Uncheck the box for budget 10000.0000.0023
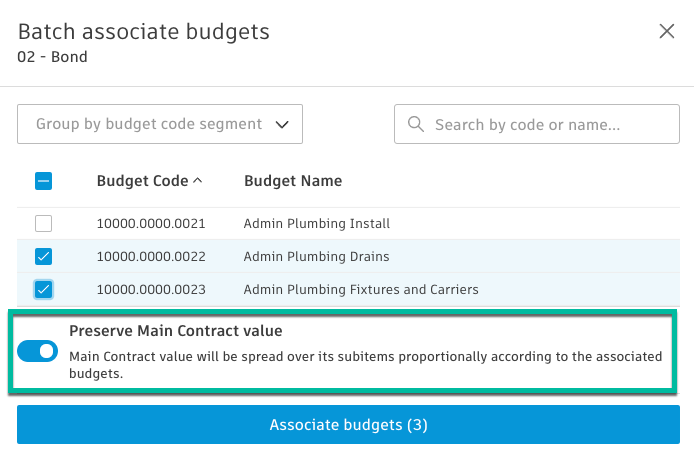 43,290
